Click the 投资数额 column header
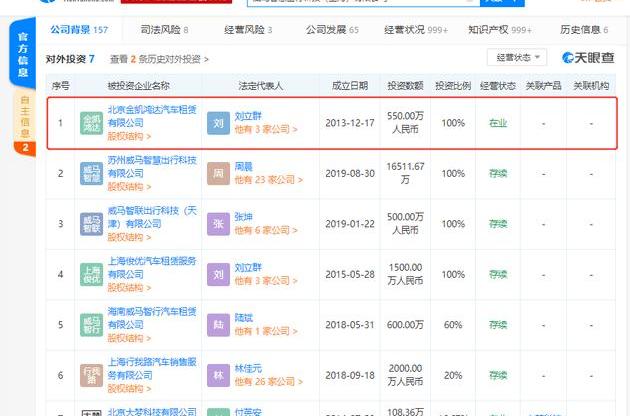 click(405, 86)
